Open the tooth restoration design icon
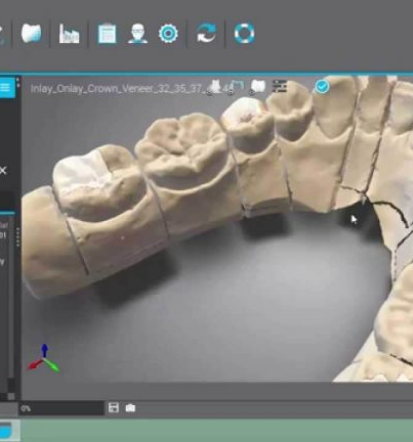Screen dimensions: 413x442 coord(31,33)
